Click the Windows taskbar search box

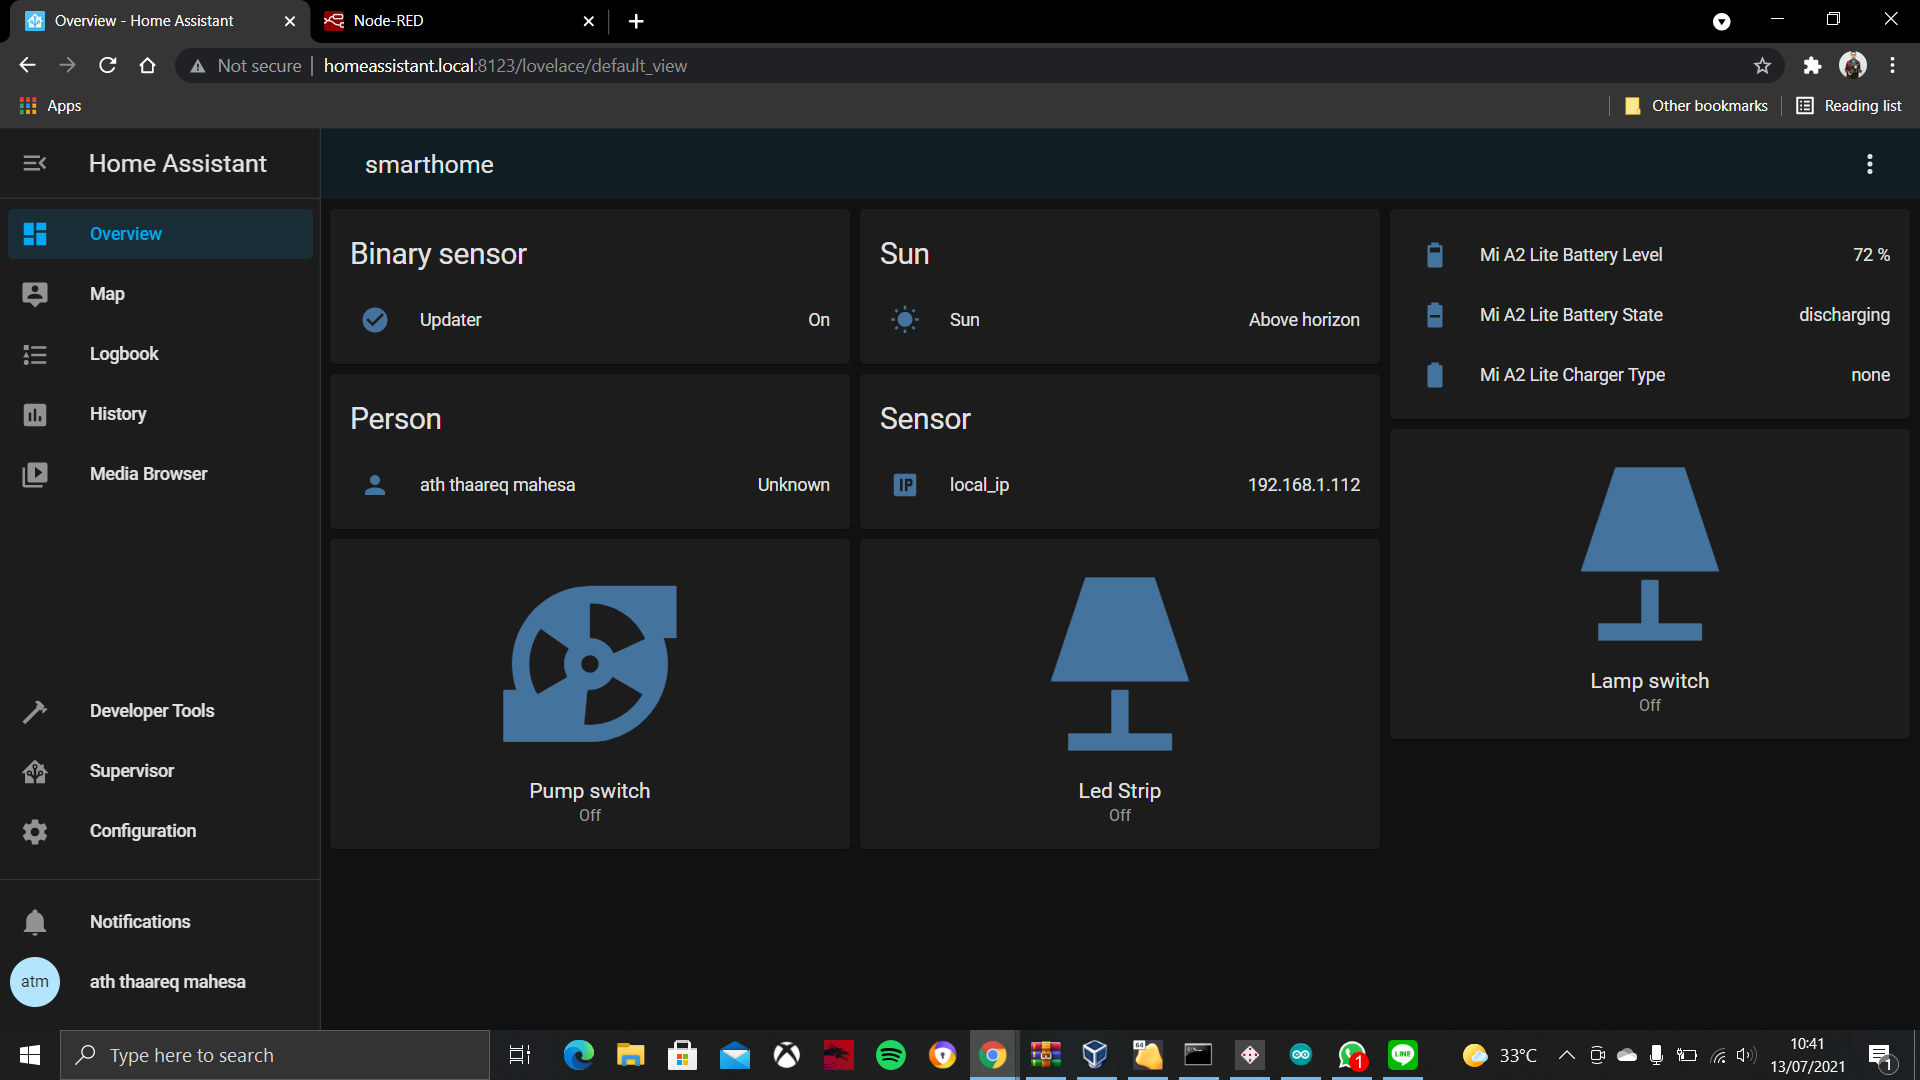(x=275, y=1055)
